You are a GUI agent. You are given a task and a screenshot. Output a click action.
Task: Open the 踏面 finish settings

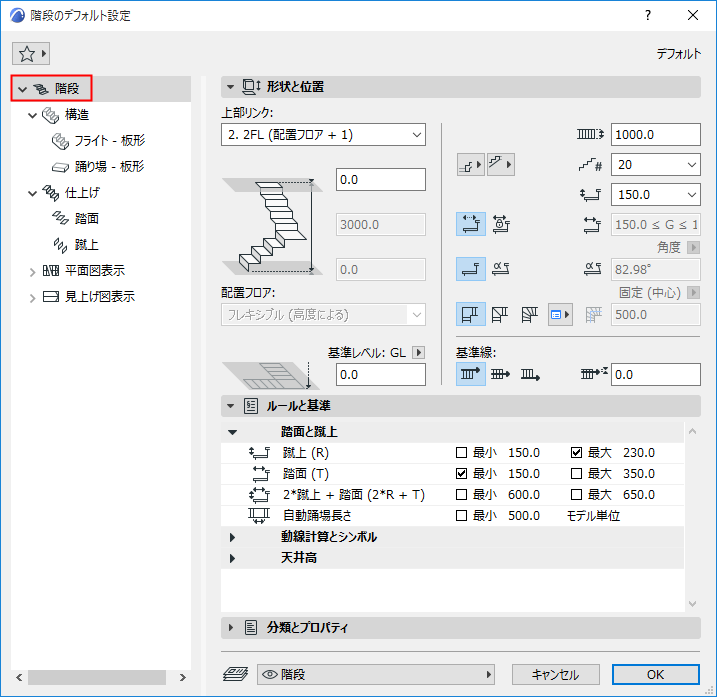pyautogui.click(x=86, y=219)
